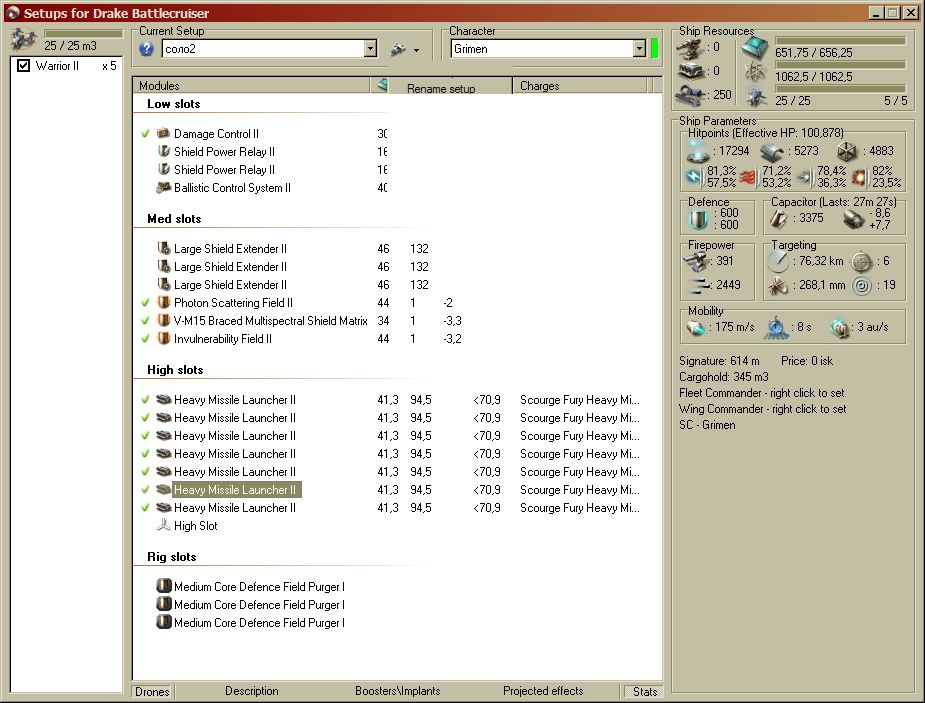Image resolution: width=925 pixels, height=703 pixels.
Task: Click the drone bay icon above Warrior II
Action: (x=24, y=40)
